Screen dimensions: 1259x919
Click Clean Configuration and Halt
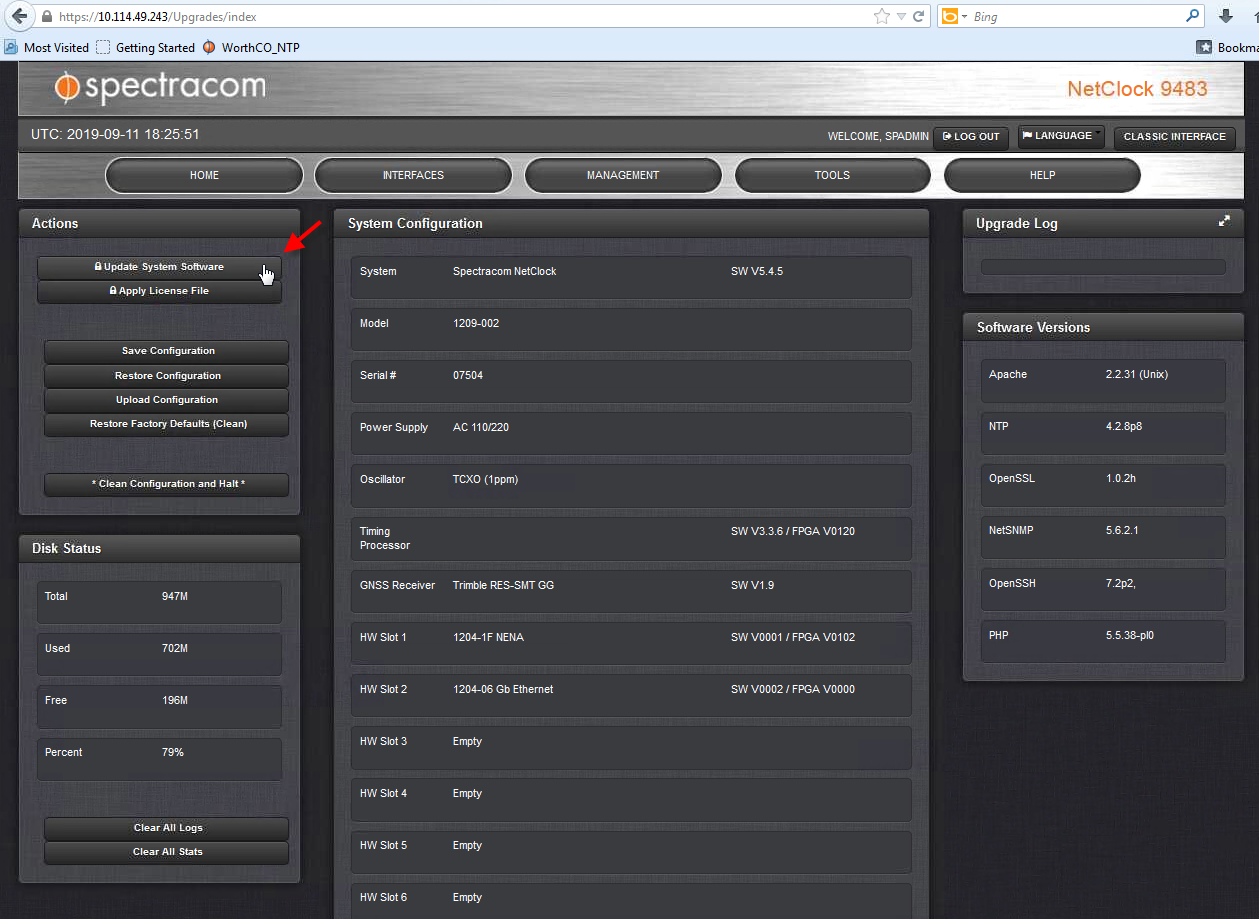tap(167, 484)
